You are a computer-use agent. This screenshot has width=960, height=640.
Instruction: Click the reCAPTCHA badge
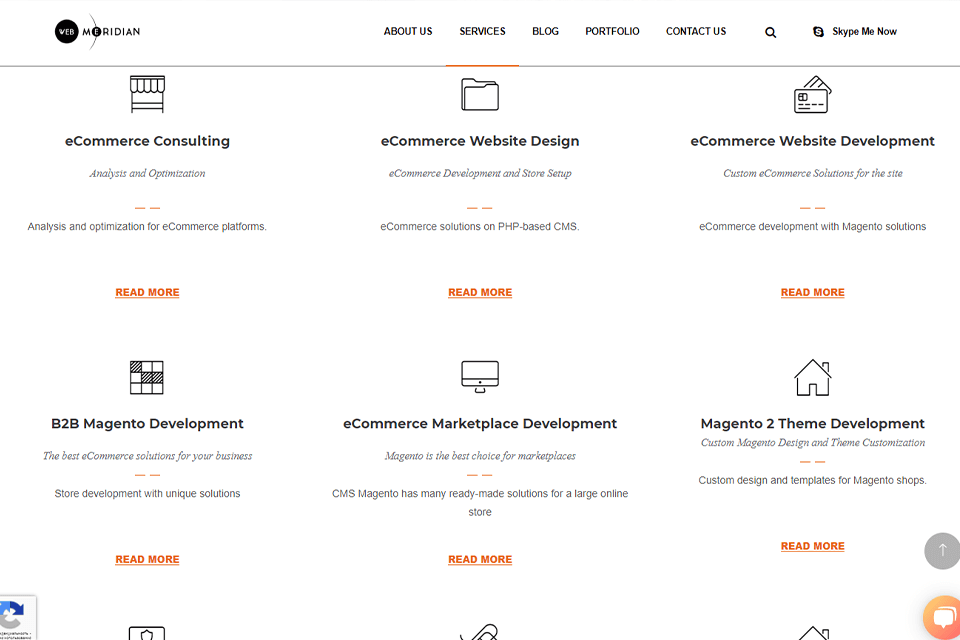coord(17,617)
